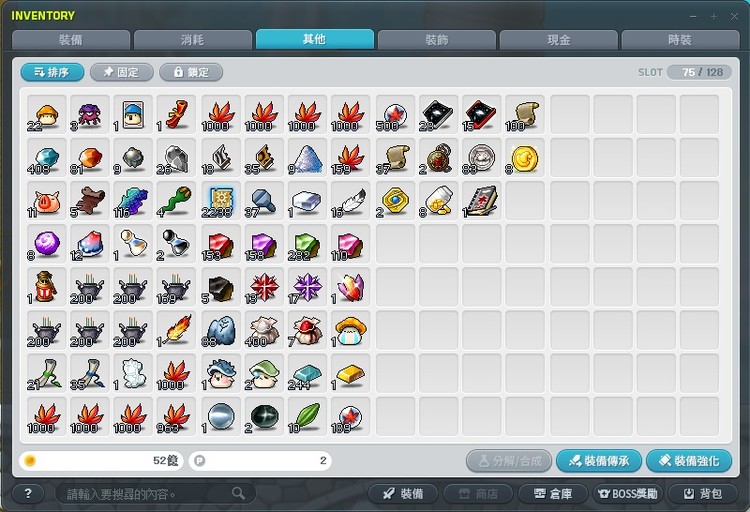
Task: Click the blue rune stone with quantity 88
Action: point(221,330)
